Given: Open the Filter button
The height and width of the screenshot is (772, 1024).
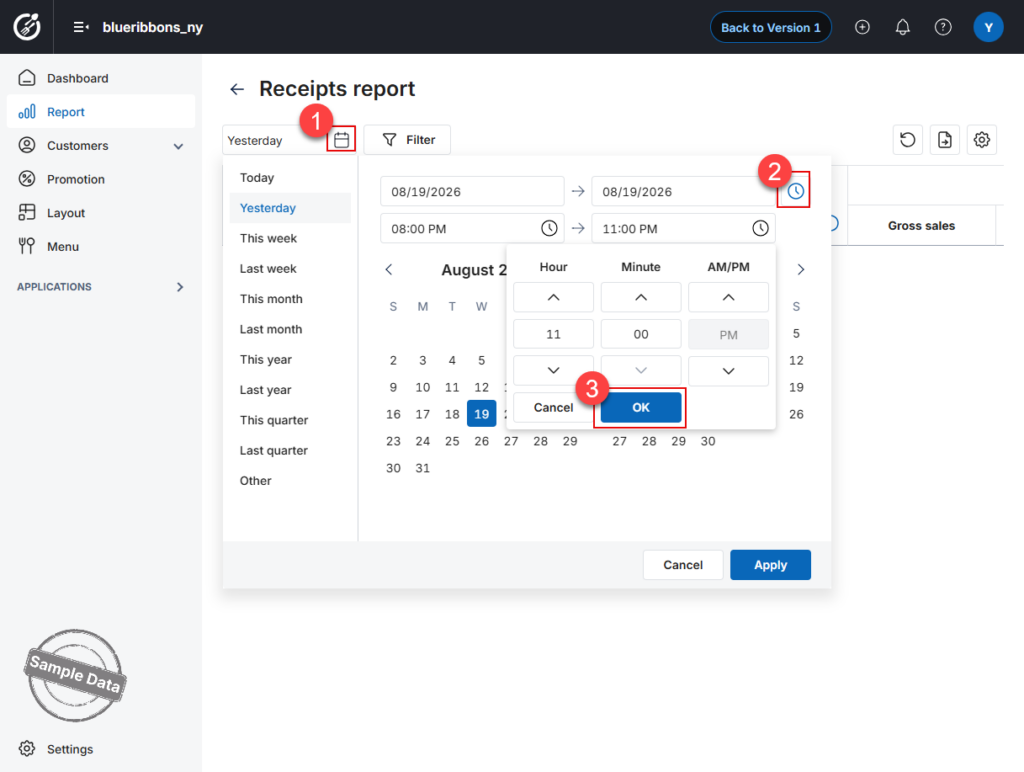Looking at the screenshot, I should [407, 140].
